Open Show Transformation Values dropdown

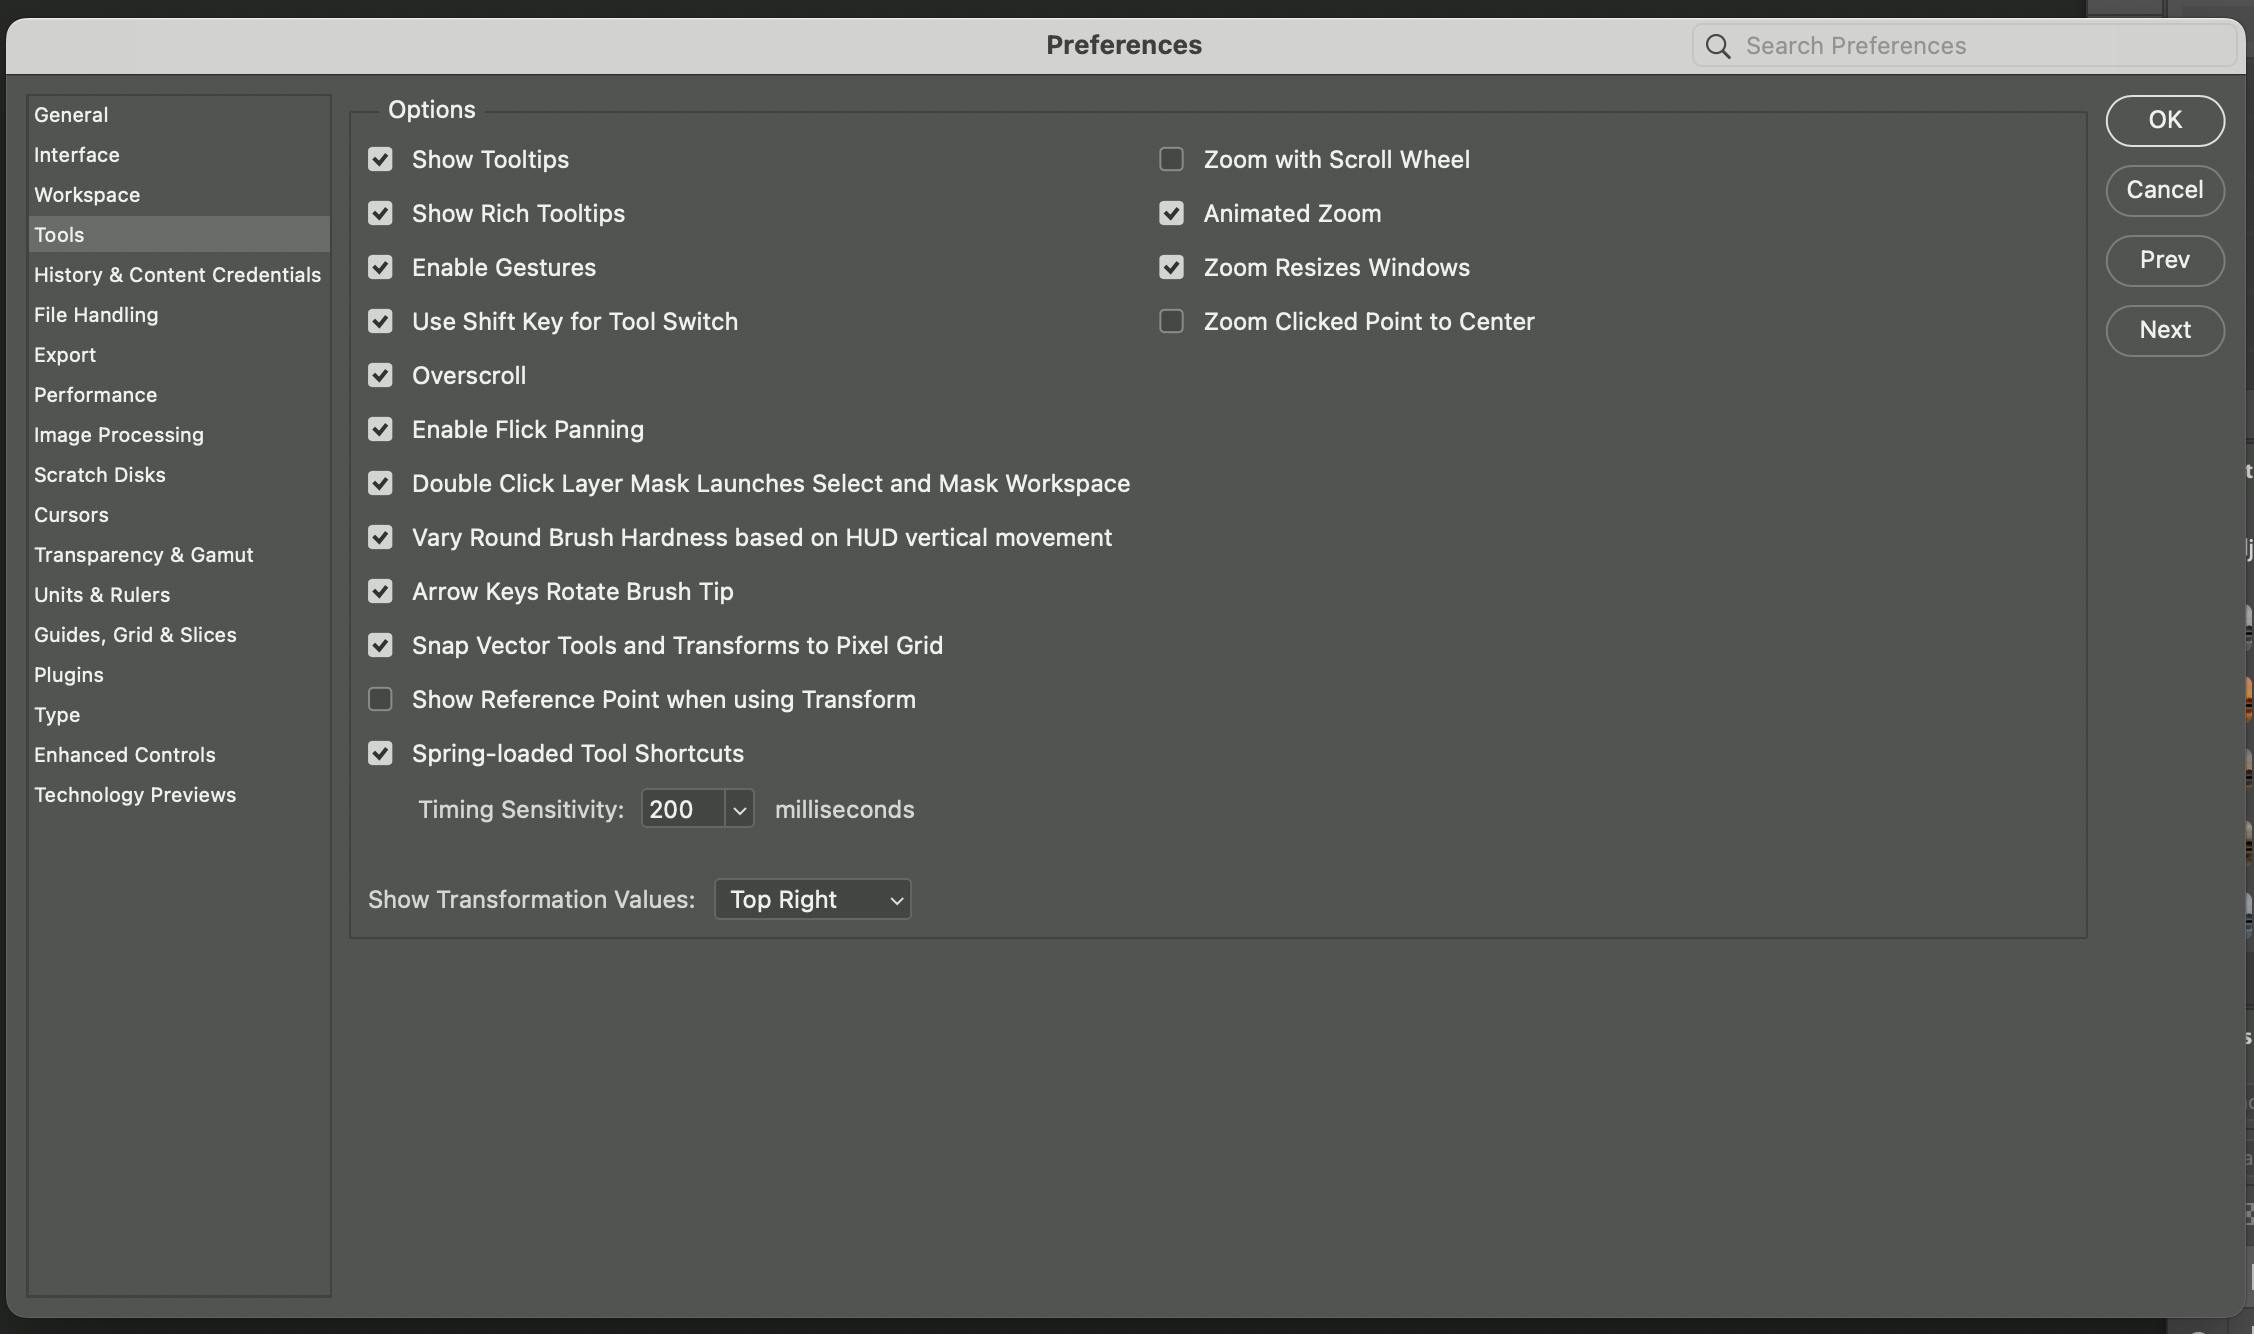(x=812, y=899)
